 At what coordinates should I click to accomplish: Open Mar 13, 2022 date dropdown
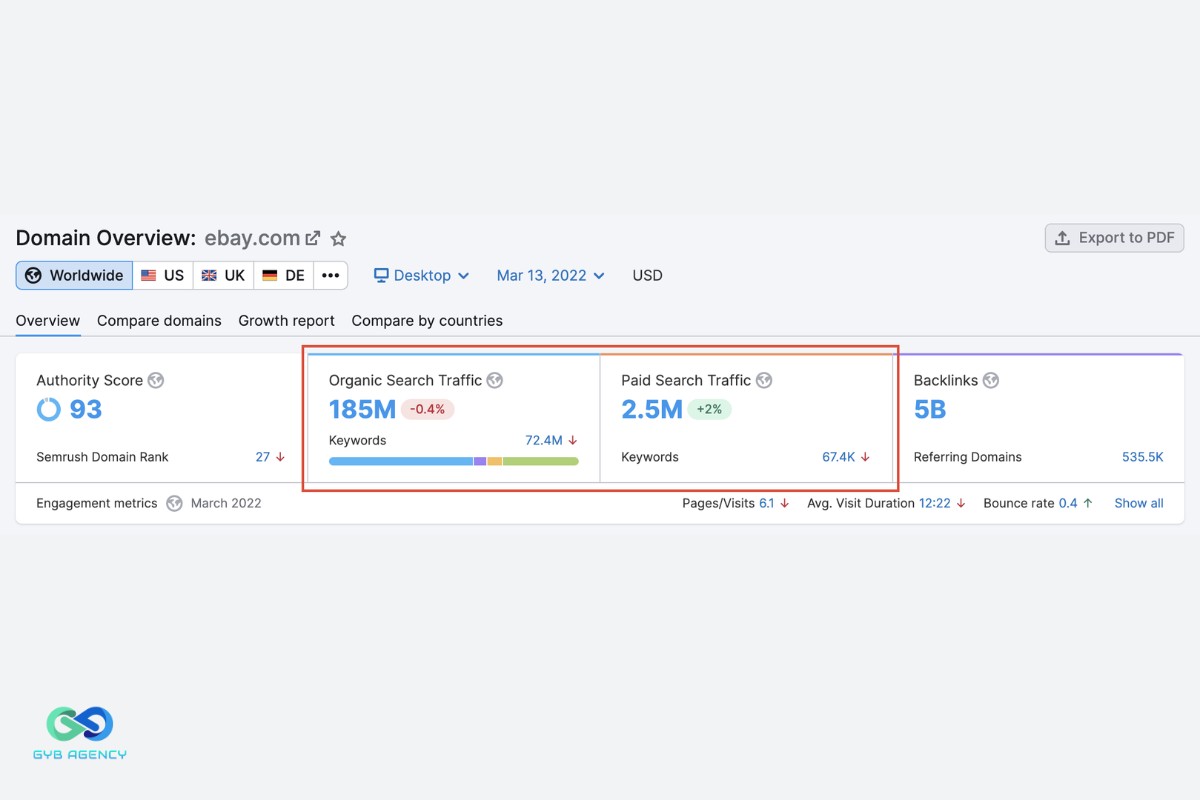click(550, 275)
